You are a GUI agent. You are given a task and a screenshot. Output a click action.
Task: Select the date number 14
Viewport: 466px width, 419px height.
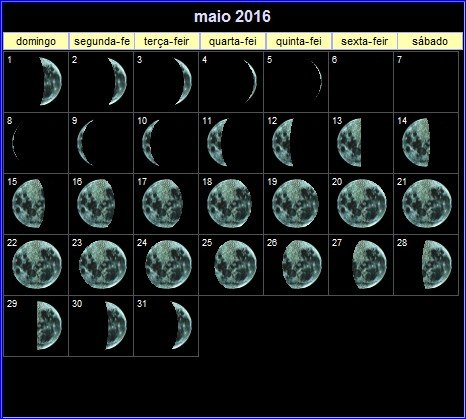pyautogui.click(x=402, y=121)
